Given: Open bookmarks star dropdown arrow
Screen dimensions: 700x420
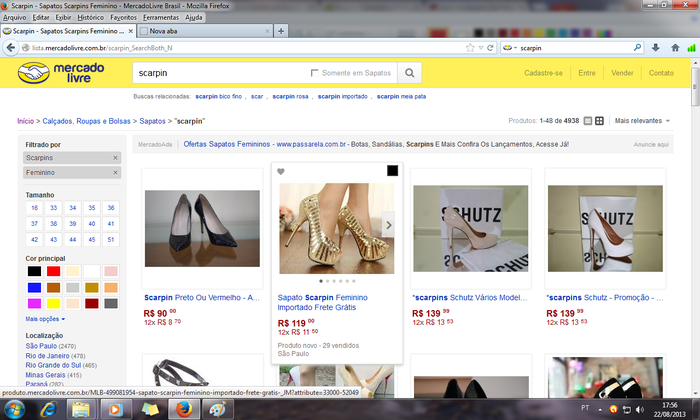Looking at the screenshot, I should 481,48.
